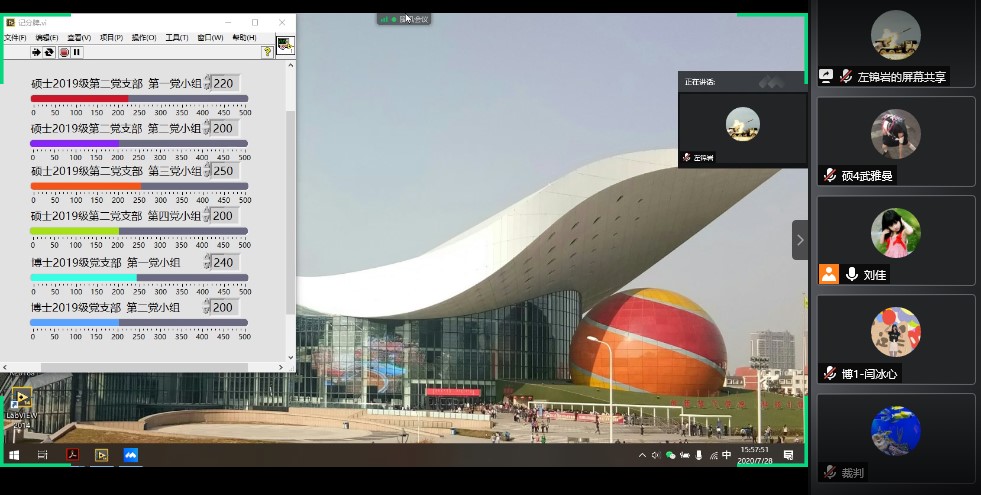This screenshot has width=981, height=495.
Task: Collapse the participant panel with the chevron
Action: [x=800, y=240]
